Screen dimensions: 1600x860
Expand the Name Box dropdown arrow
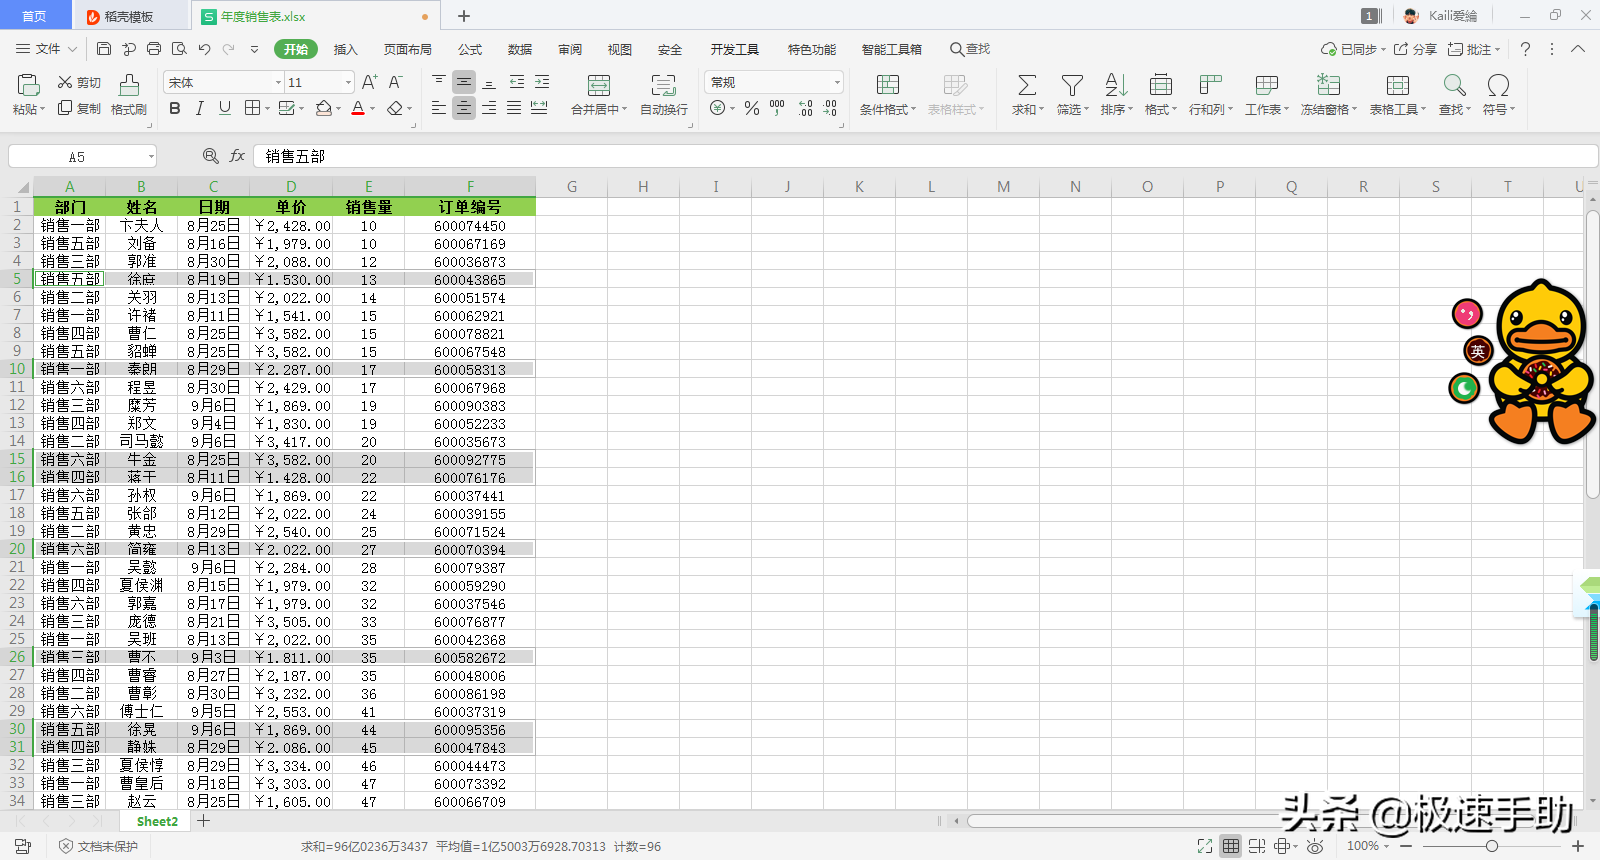[x=151, y=156]
